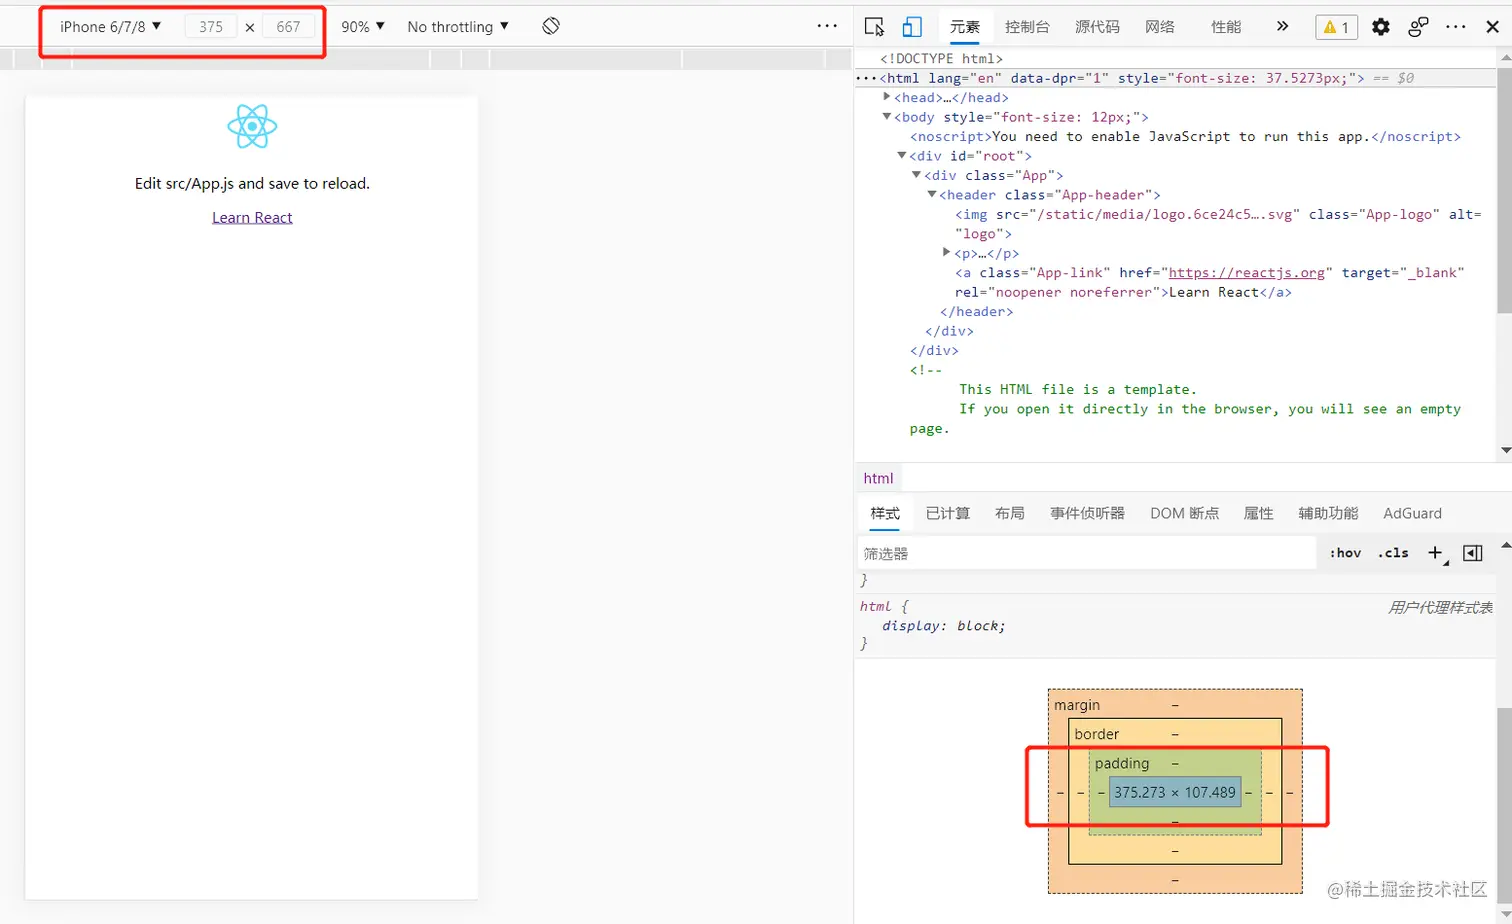This screenshot has width=1512, height=924.
Task: Switch to the 元素 tab
Action: click(x=965, y=27)
